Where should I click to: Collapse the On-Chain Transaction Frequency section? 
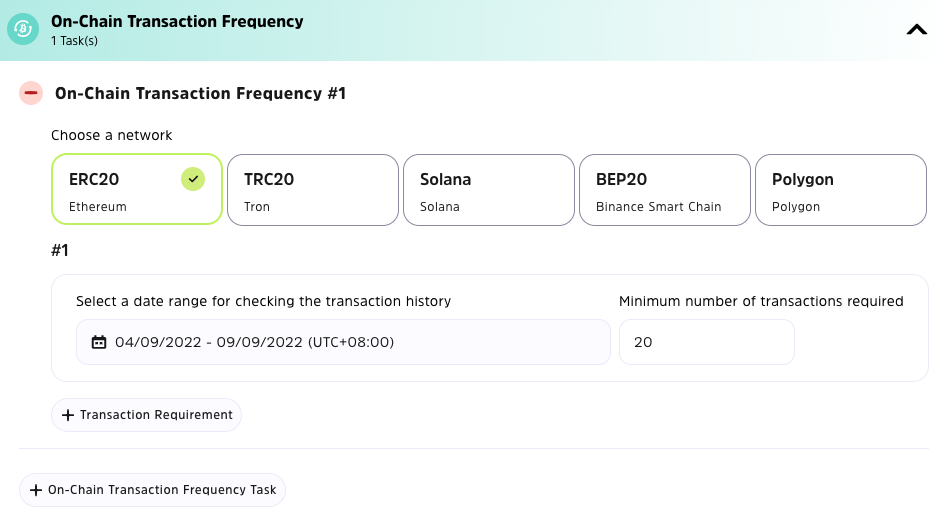(916, 30)
